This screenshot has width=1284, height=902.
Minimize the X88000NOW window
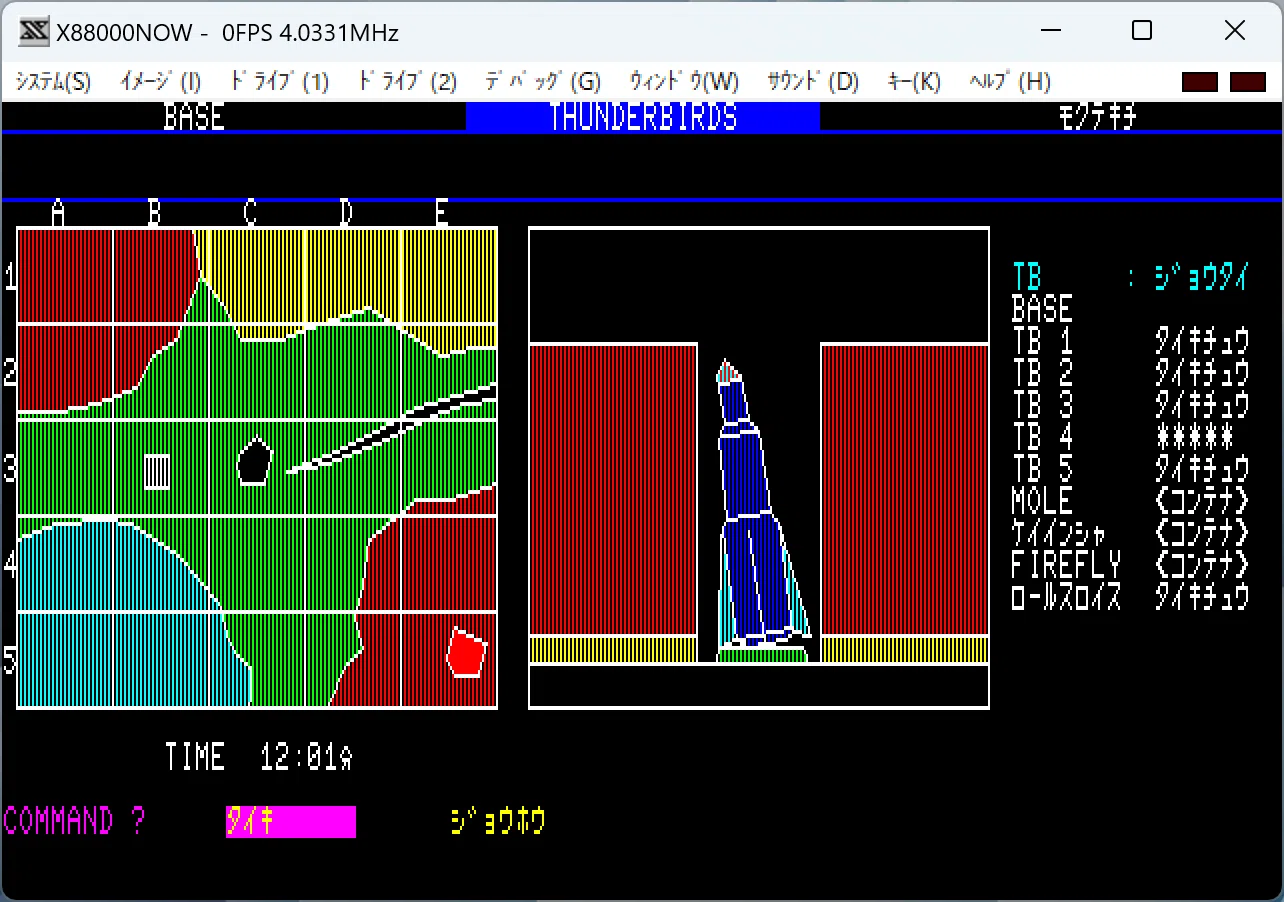[x=1049, y=31]
